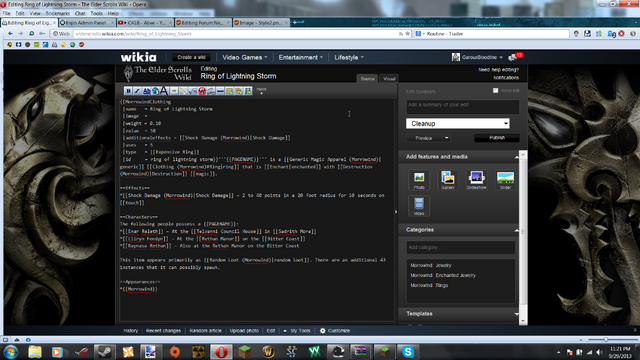Open the Tools menu in Opera

click(96, 13)
